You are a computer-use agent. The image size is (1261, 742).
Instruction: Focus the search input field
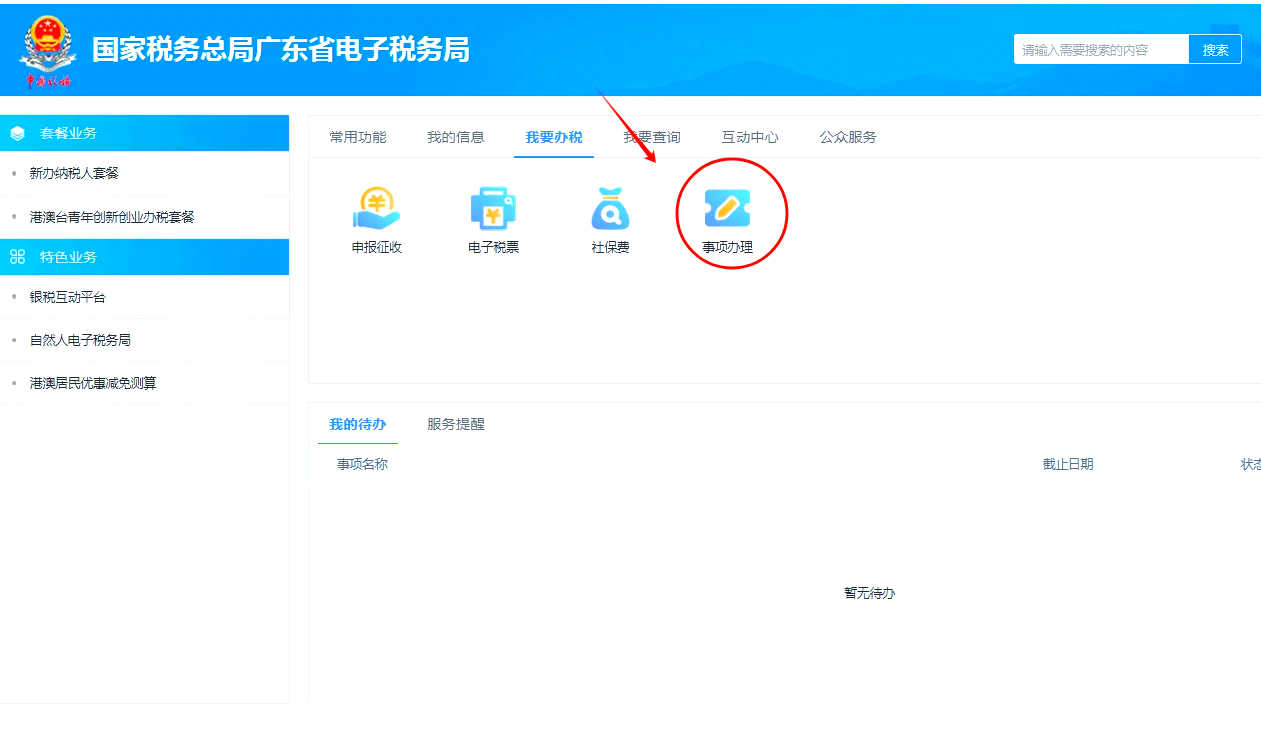click(x=1101, y=50)
